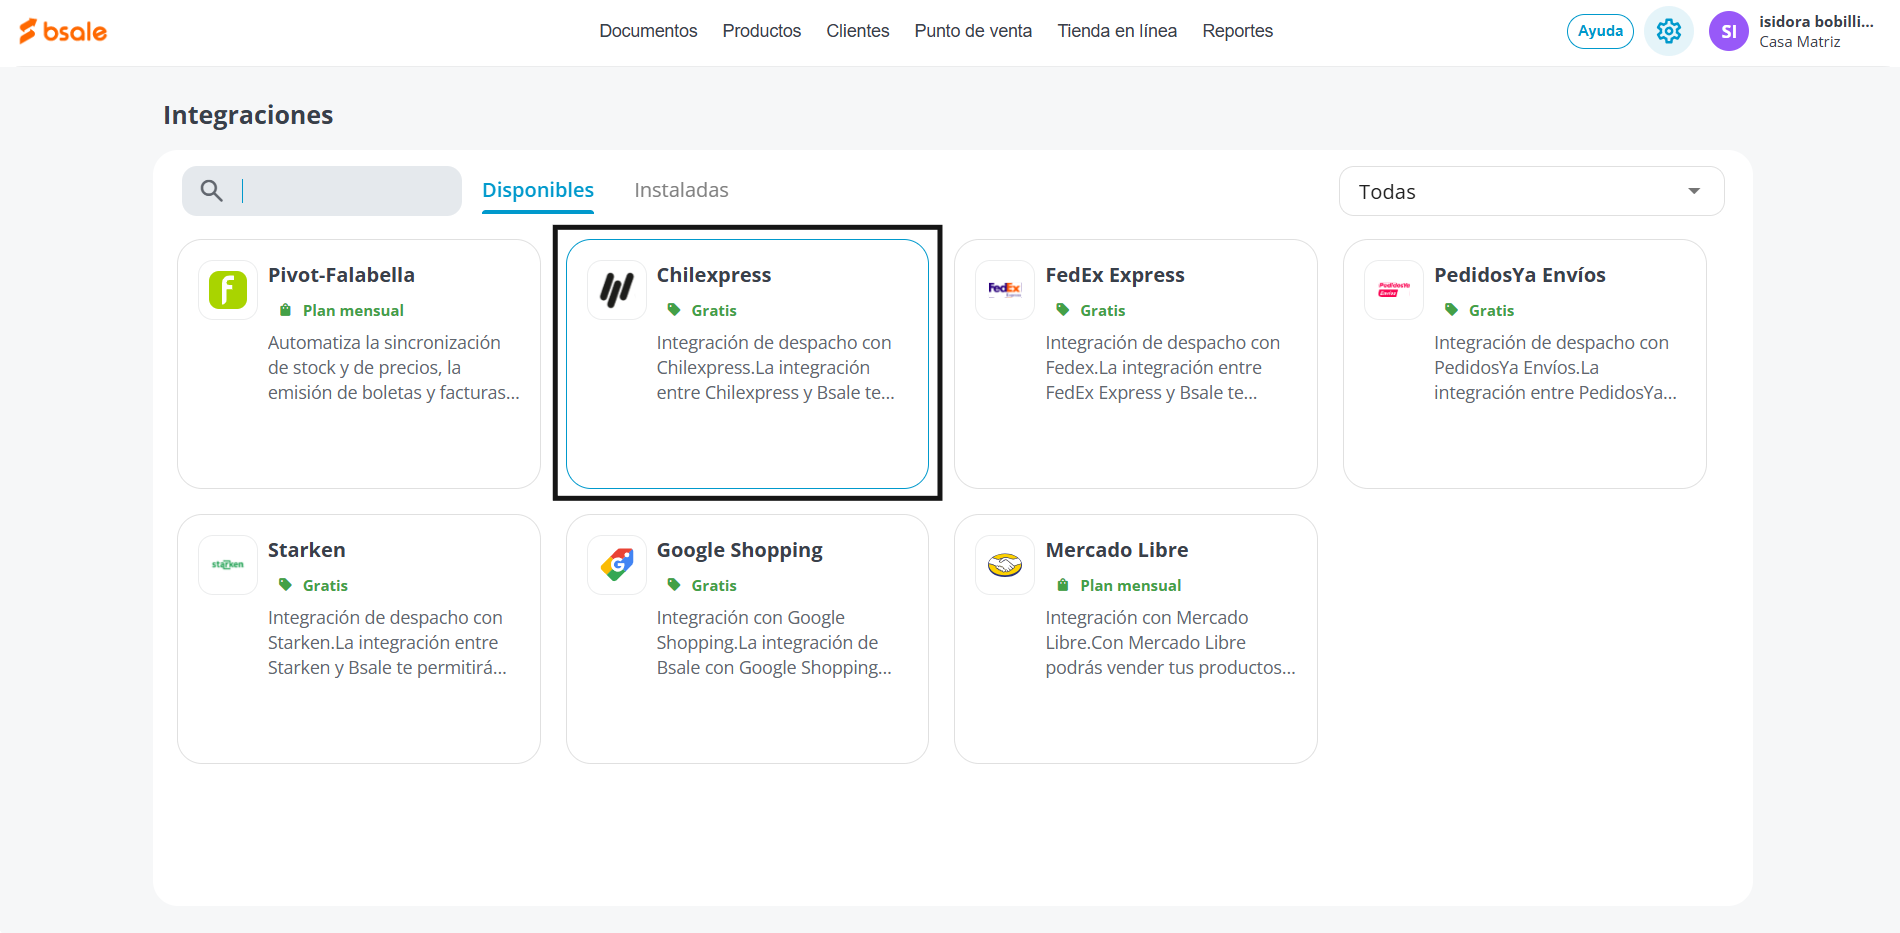Open the Pivot-Falabella integration title

pyautogui.click(x=341, y=275)
